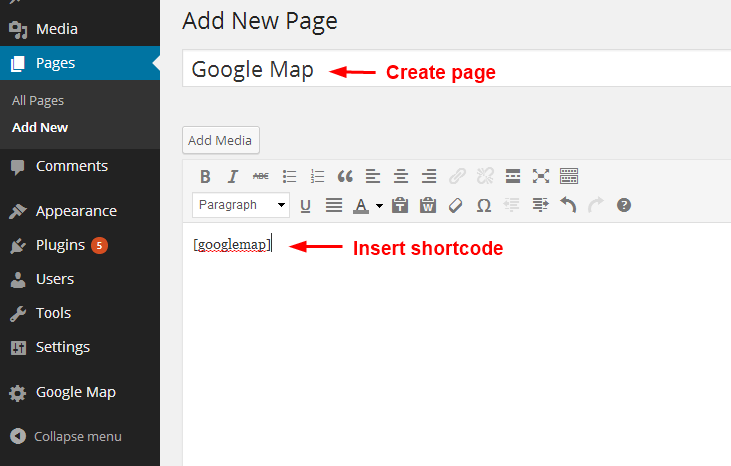The width and height of the screenshot is (731, 466).
Task: Open the special character (omega) picker
Action: point(484,205)
